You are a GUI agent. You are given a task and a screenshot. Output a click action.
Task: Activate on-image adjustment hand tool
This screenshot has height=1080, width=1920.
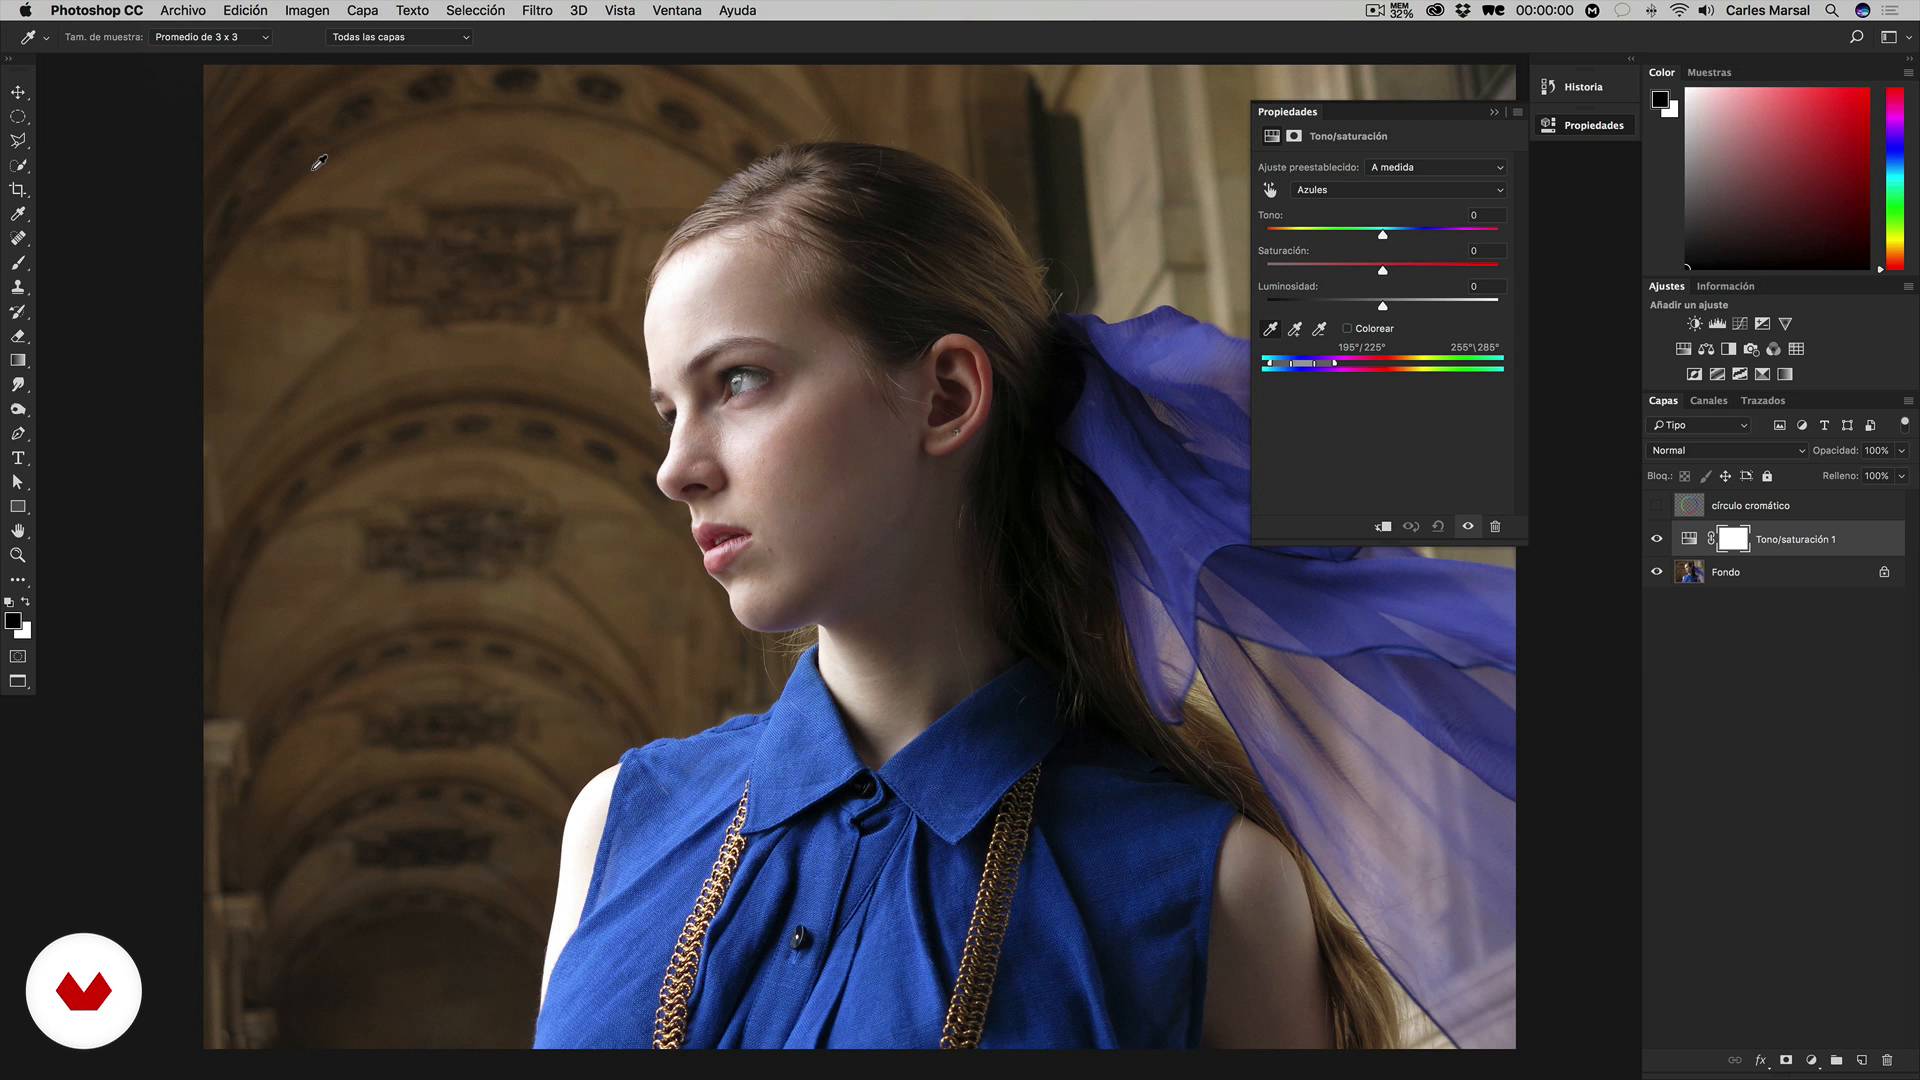pyautogui.click(x=1270, y=190)
